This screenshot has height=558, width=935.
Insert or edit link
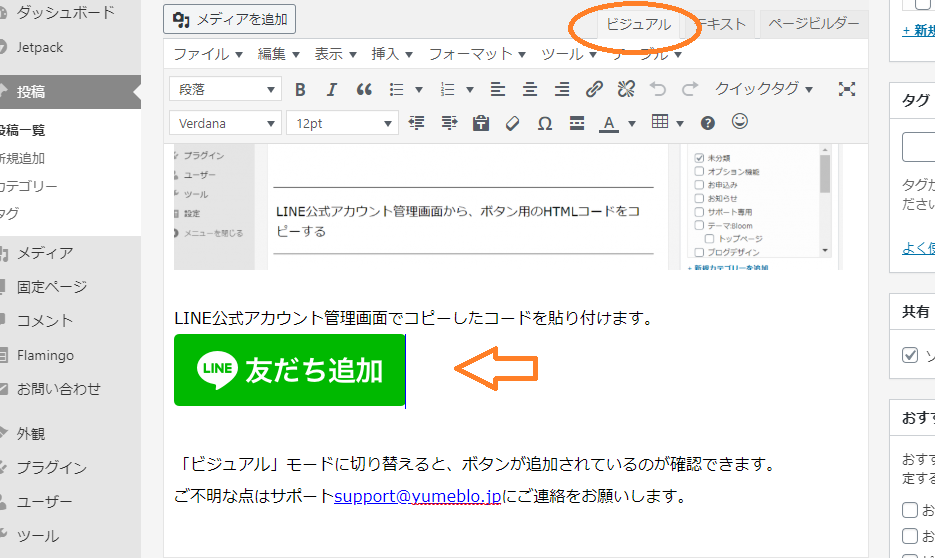594,89
